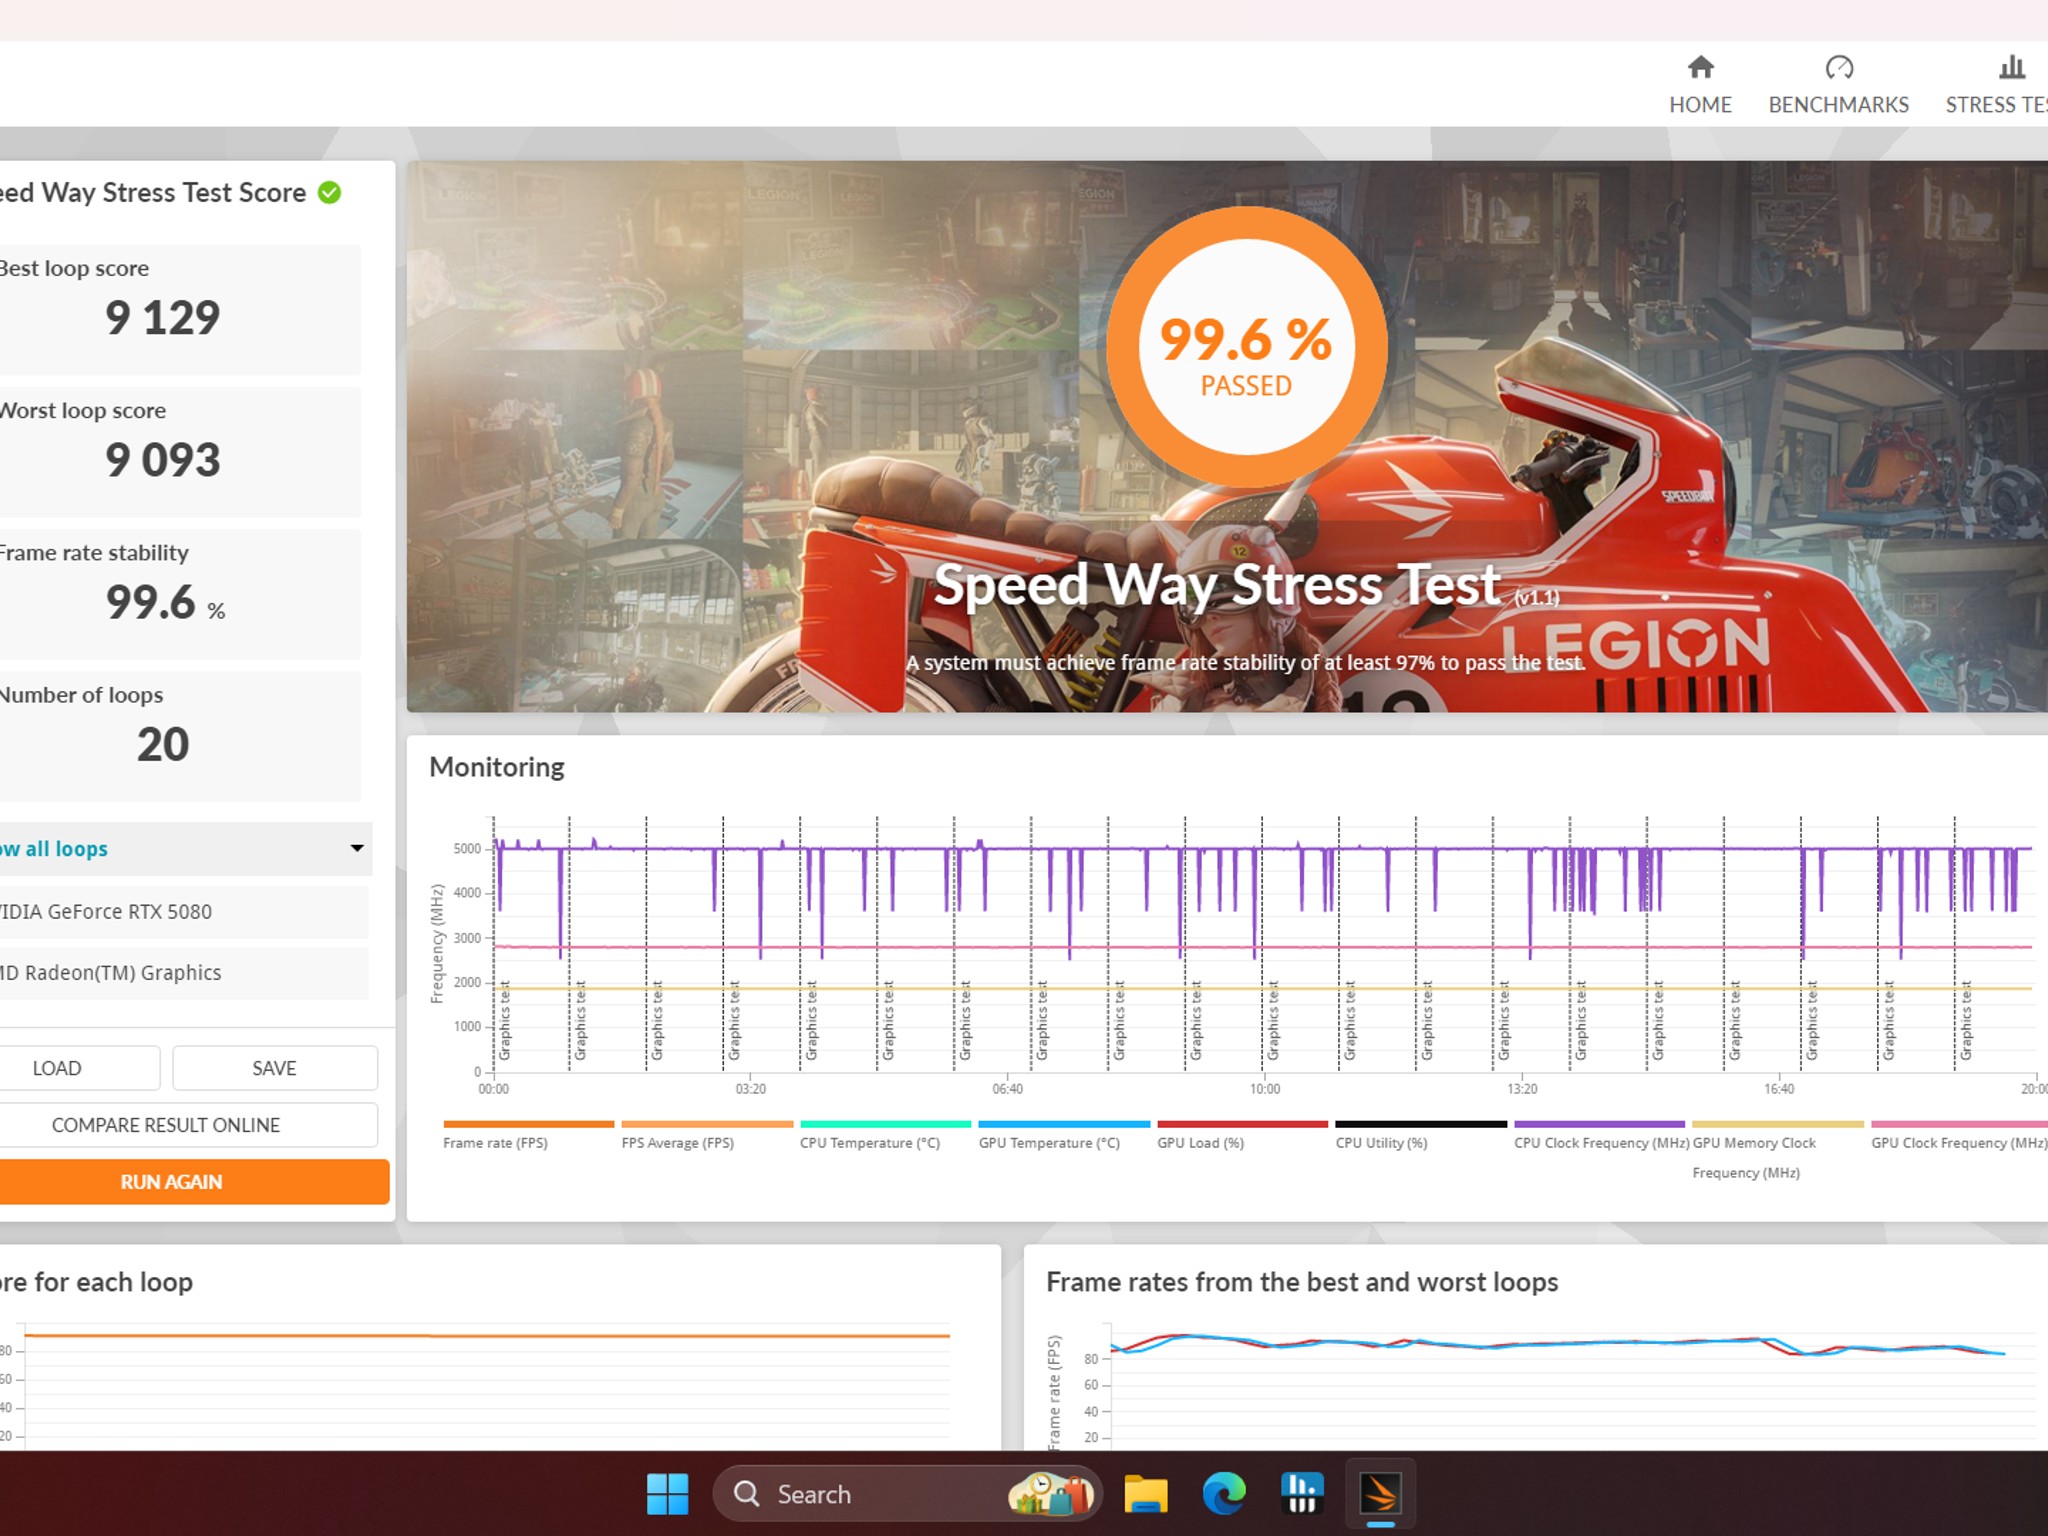
Task: Click the HOME menu label
Action: pos(1700,105)
